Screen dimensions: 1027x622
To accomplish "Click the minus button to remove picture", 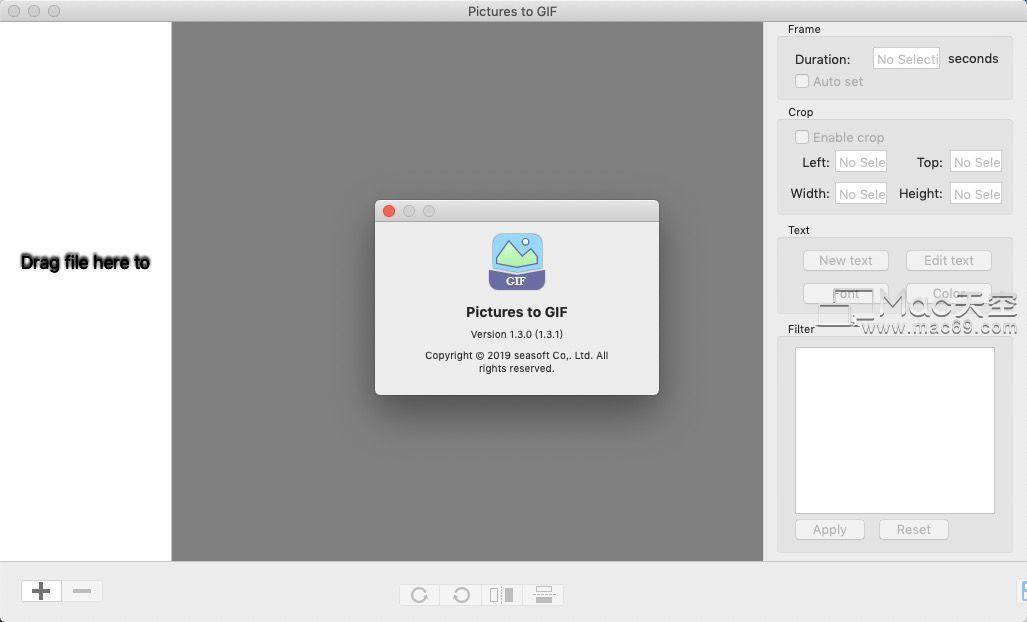I will coord(82,591).
